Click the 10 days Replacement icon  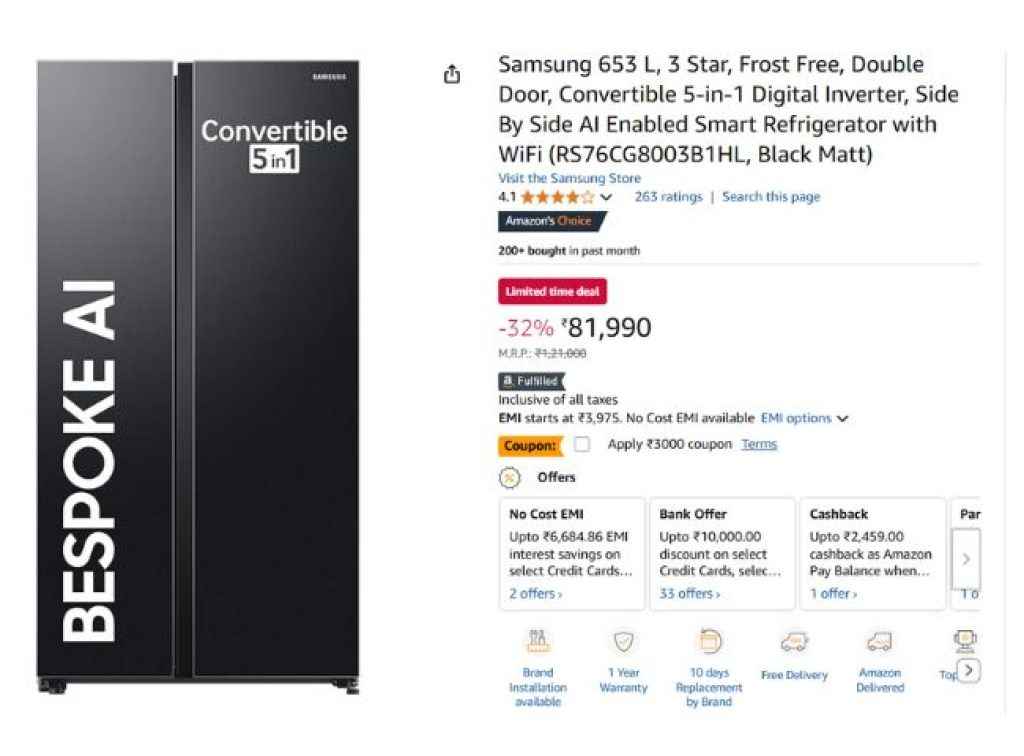point(709,641)
